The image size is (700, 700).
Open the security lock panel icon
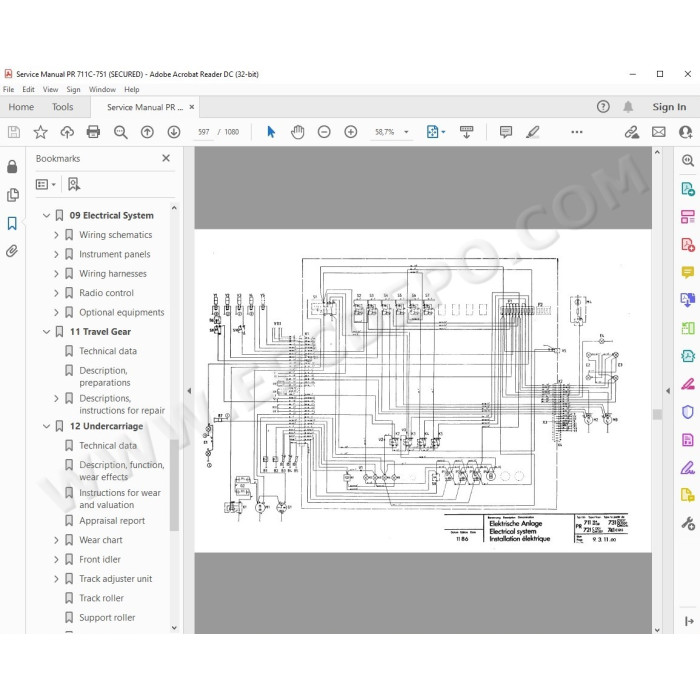tap(12, 167)
